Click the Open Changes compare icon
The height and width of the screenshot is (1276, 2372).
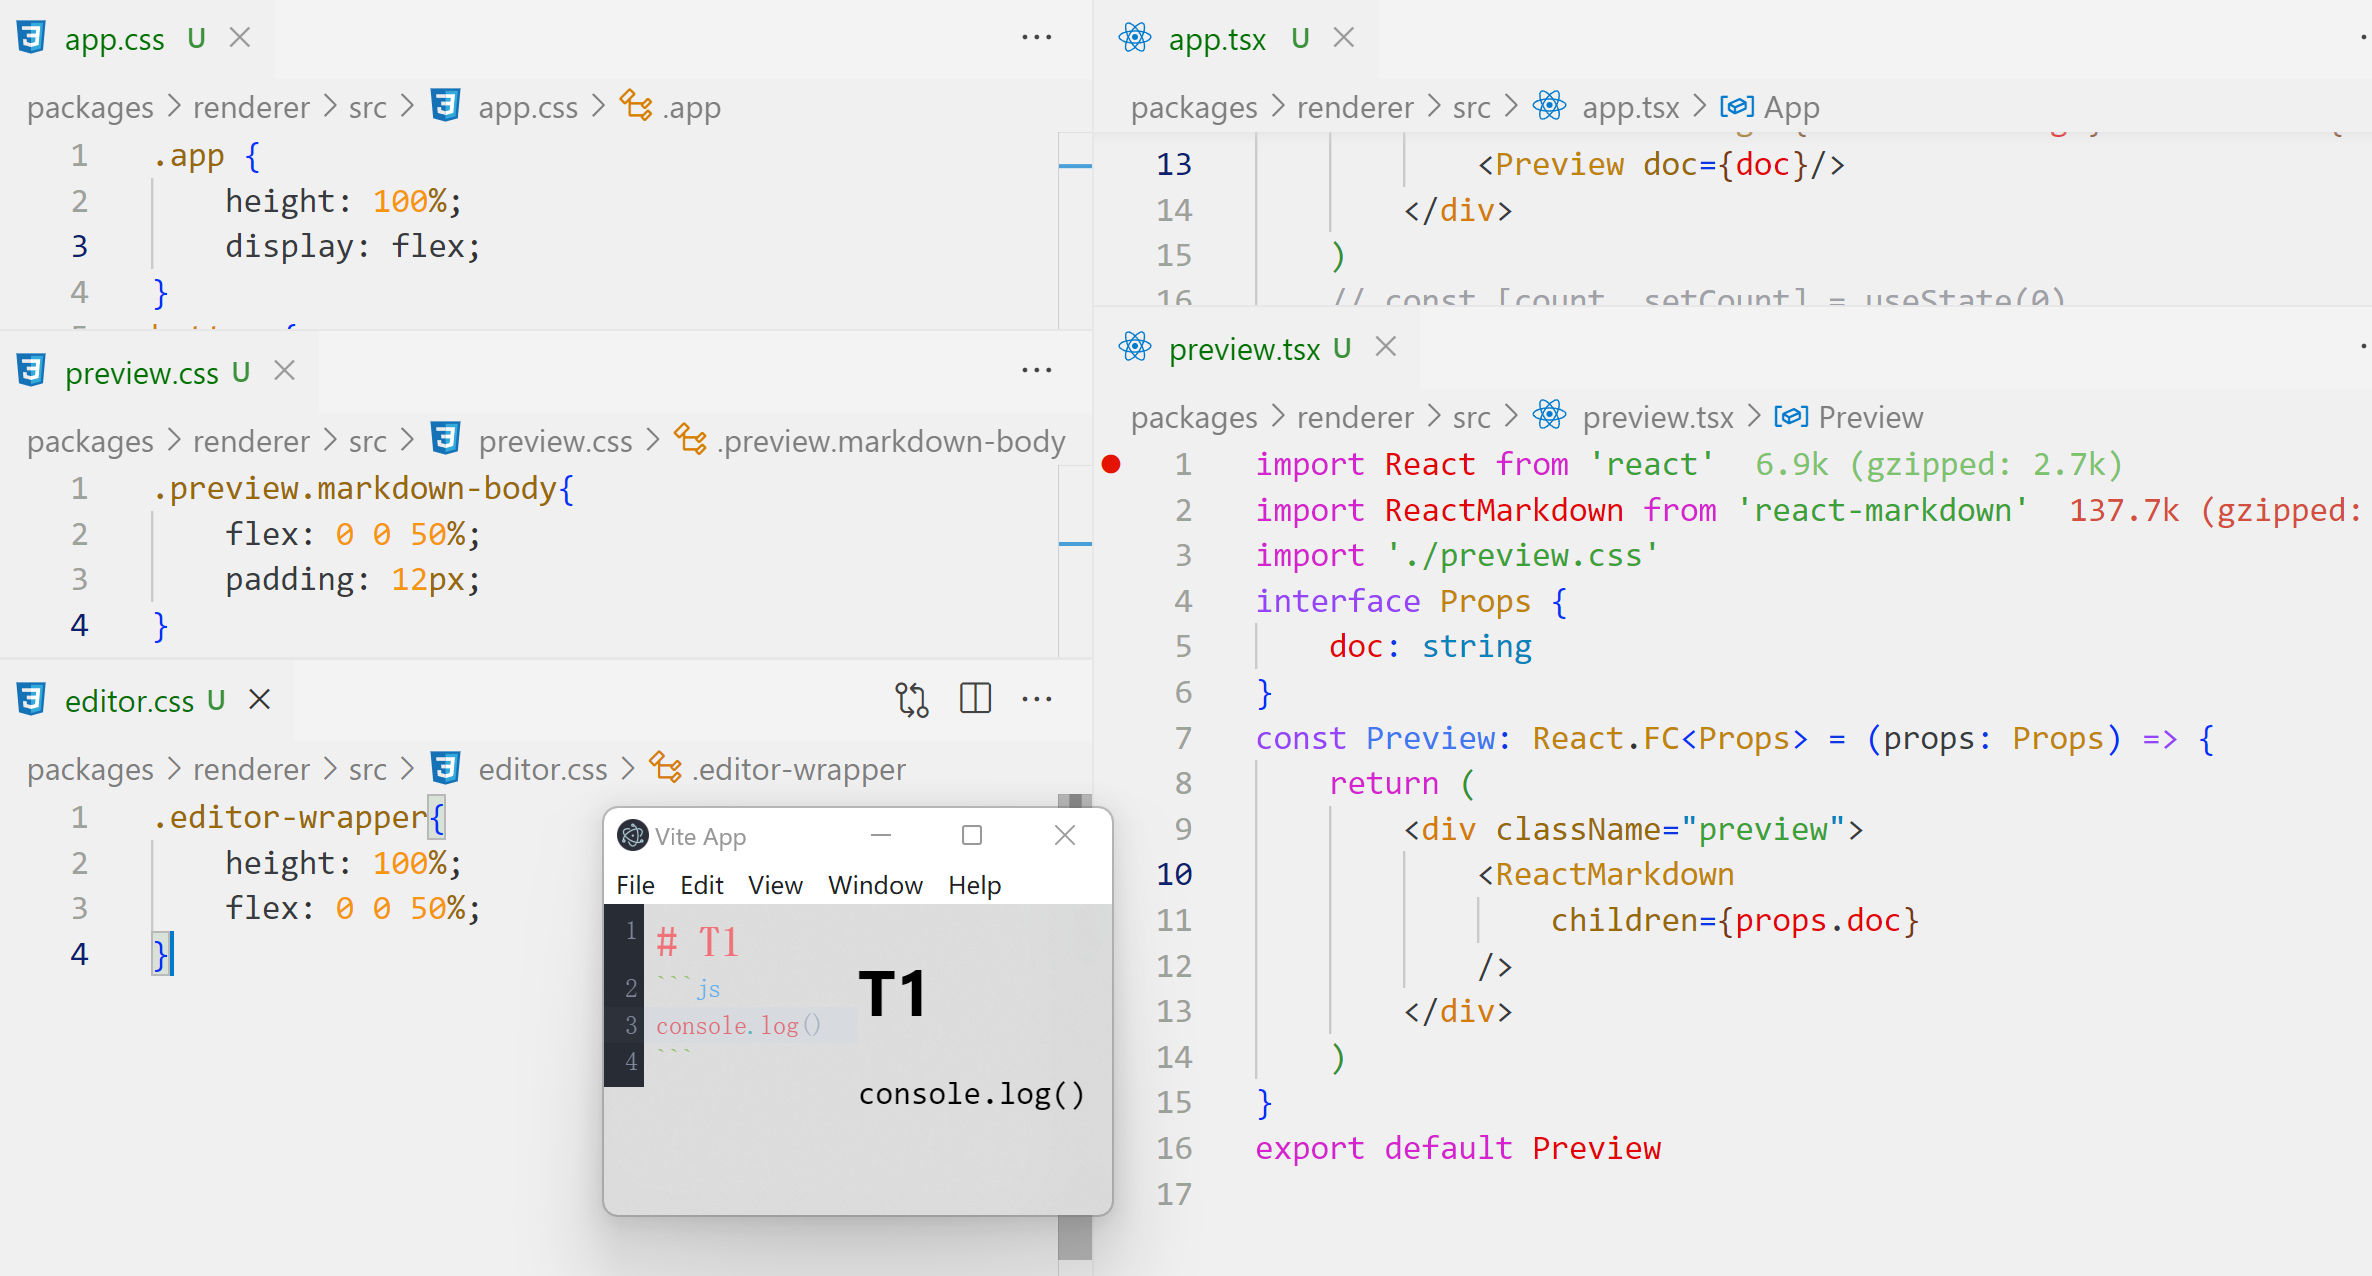click(912, 699)
